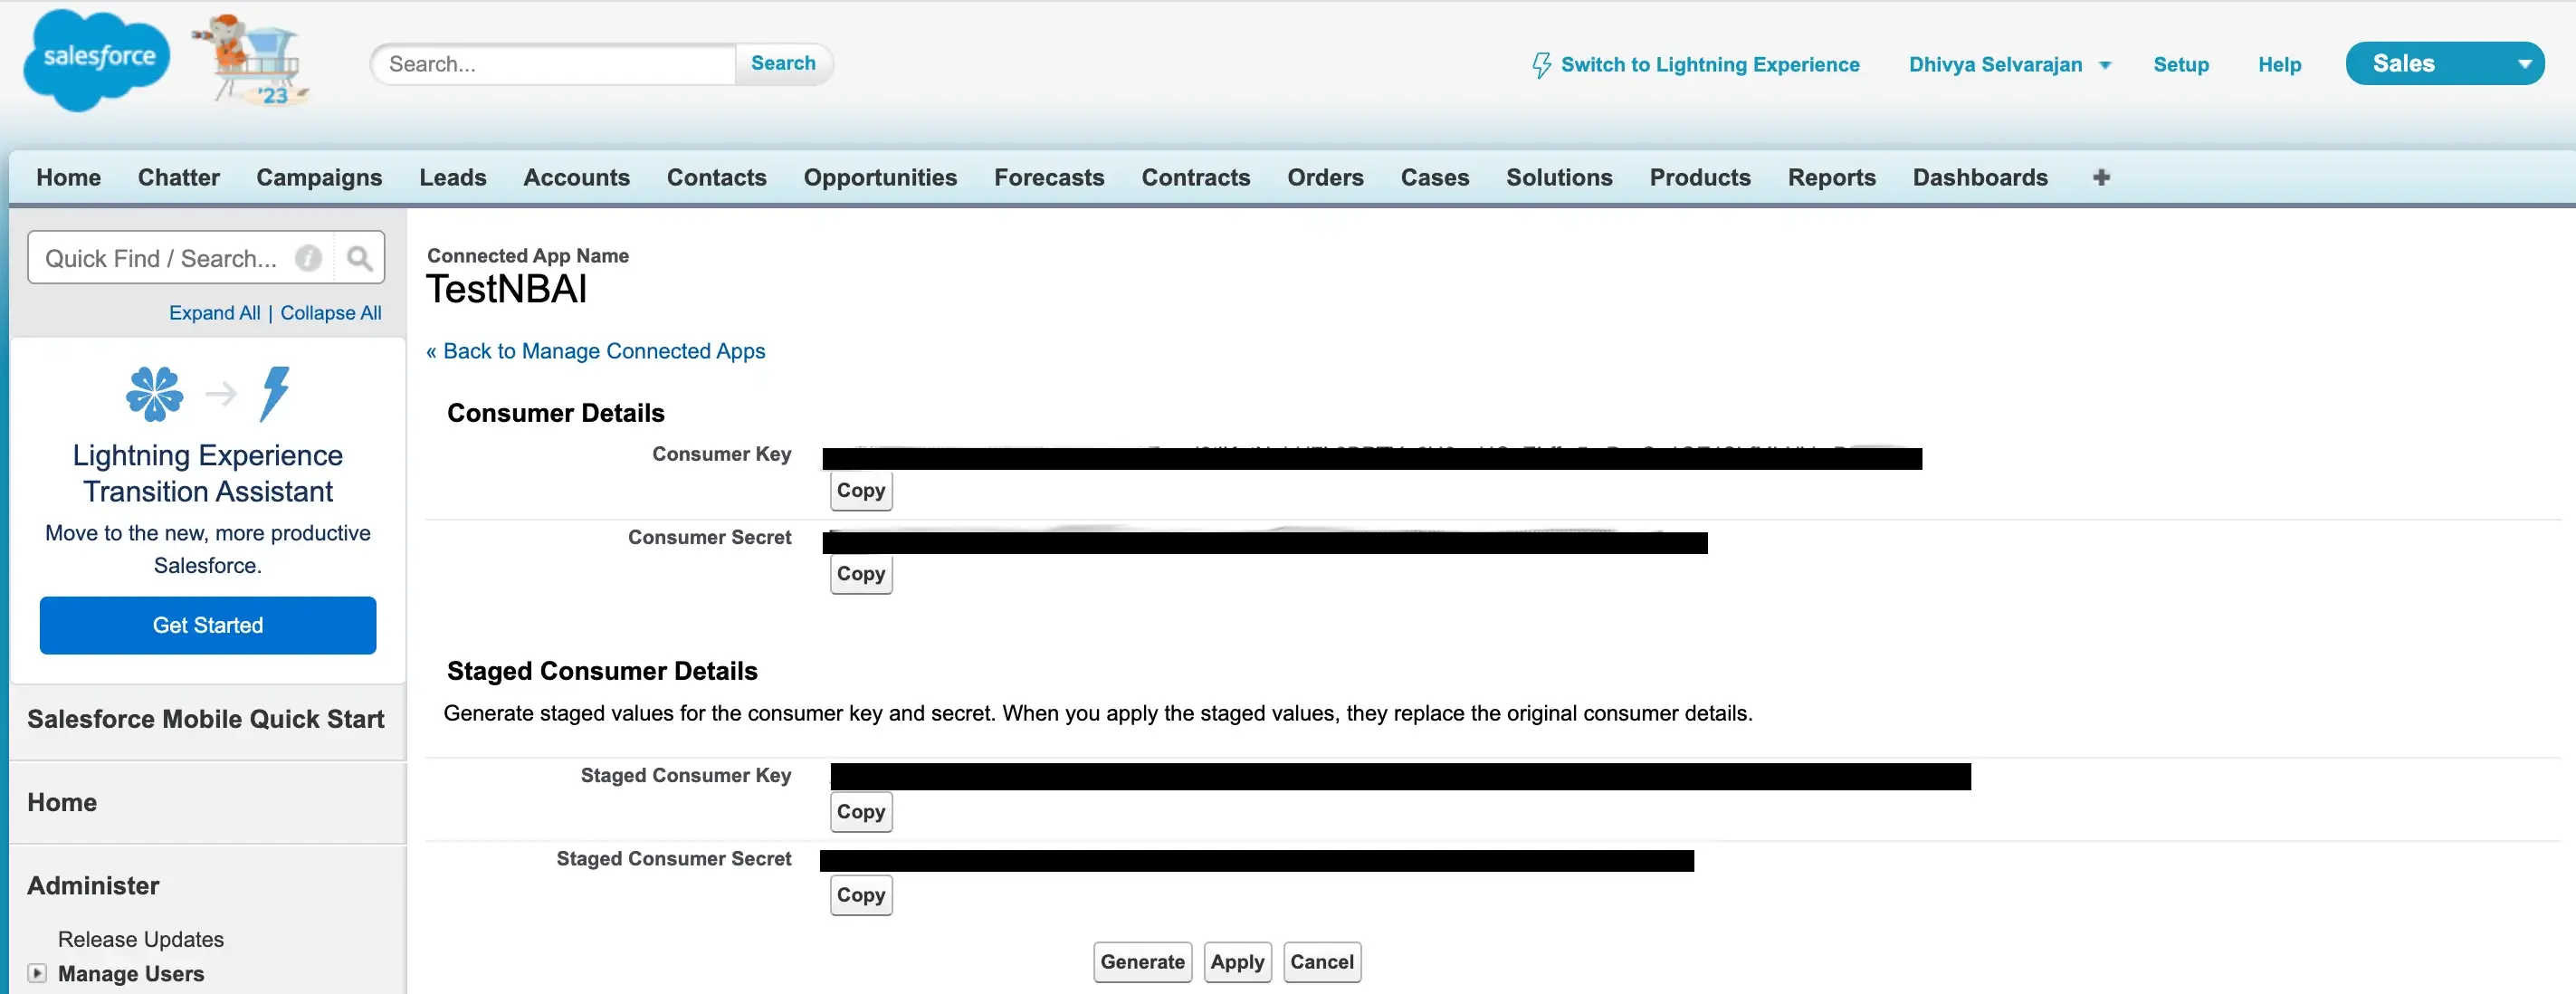The height and width of the screenshot is (994, 2576).
Task: Copy the Consumer Key
Action: (861, 490)
